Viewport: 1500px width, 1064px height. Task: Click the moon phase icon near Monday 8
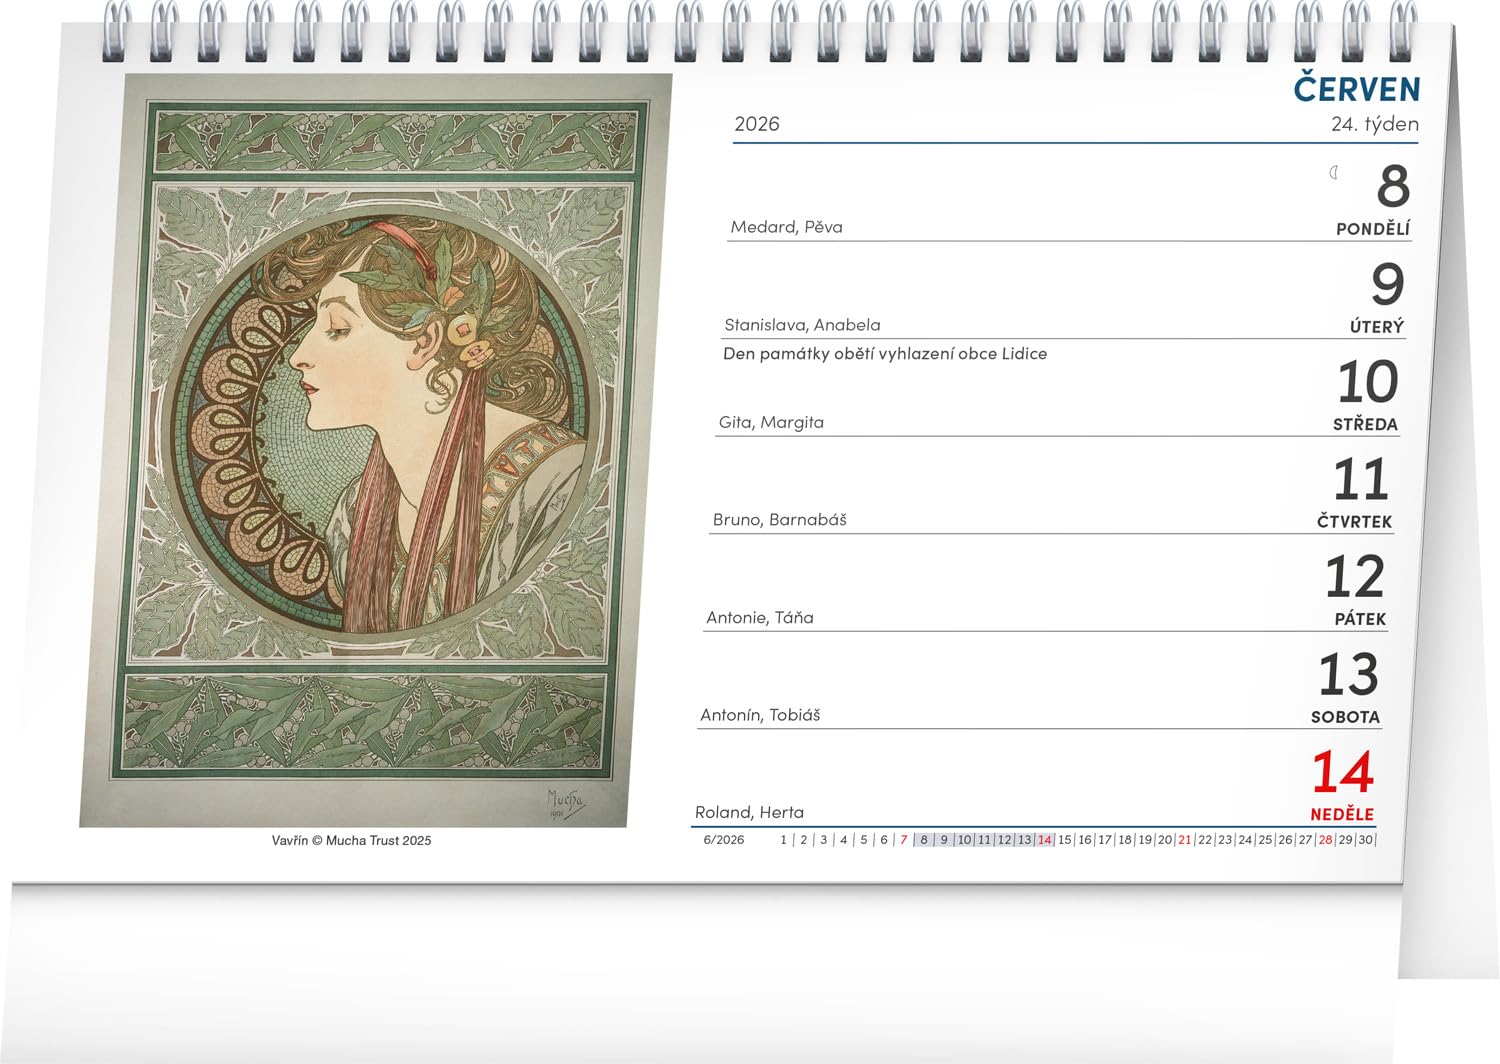point(1331,172)
